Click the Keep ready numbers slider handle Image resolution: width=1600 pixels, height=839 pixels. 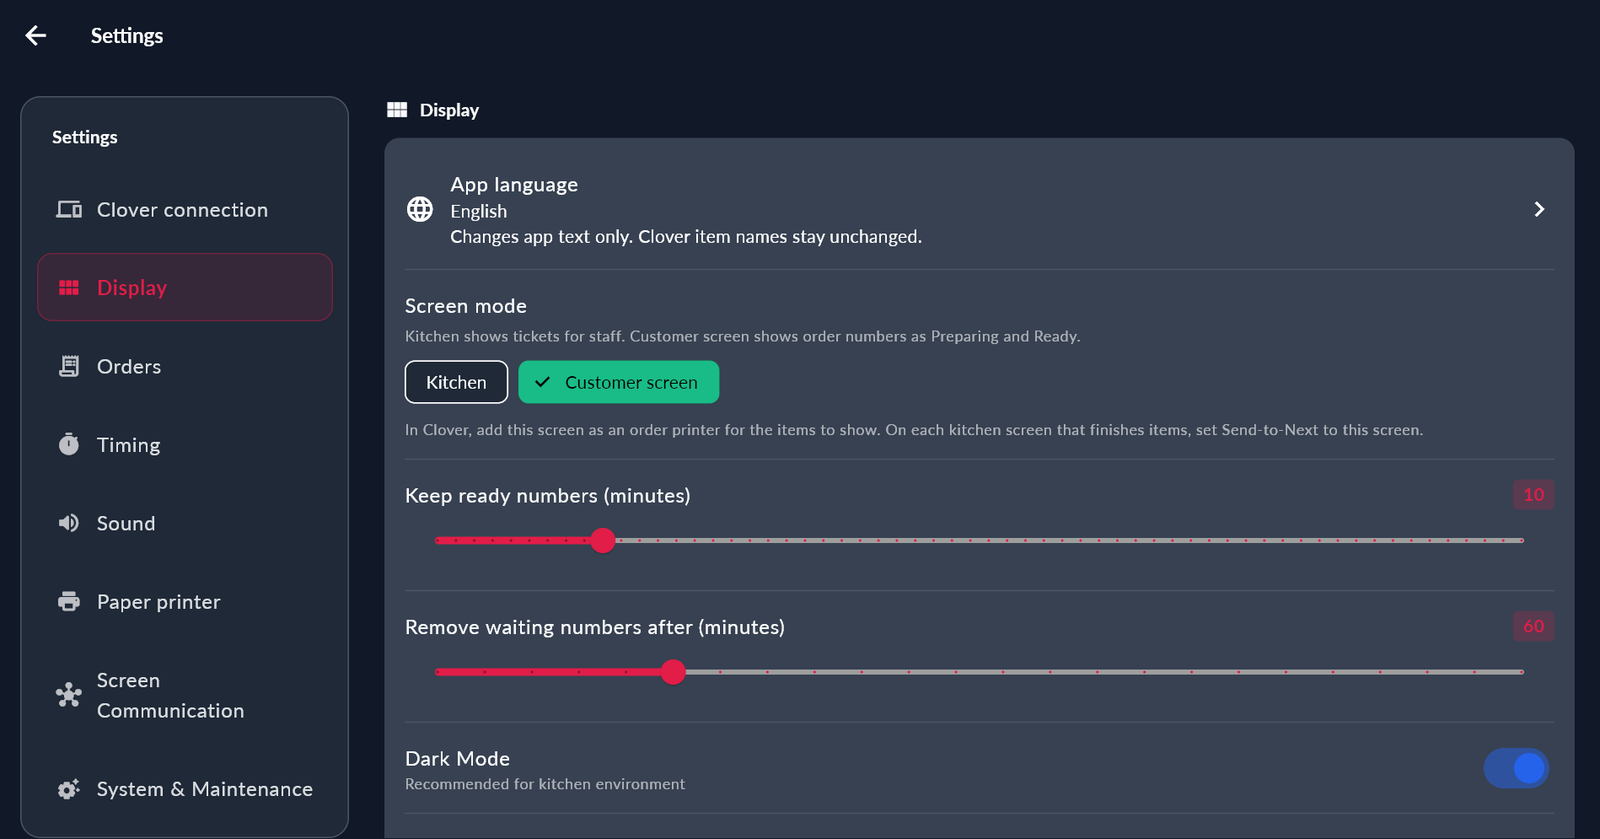point(602,540)
